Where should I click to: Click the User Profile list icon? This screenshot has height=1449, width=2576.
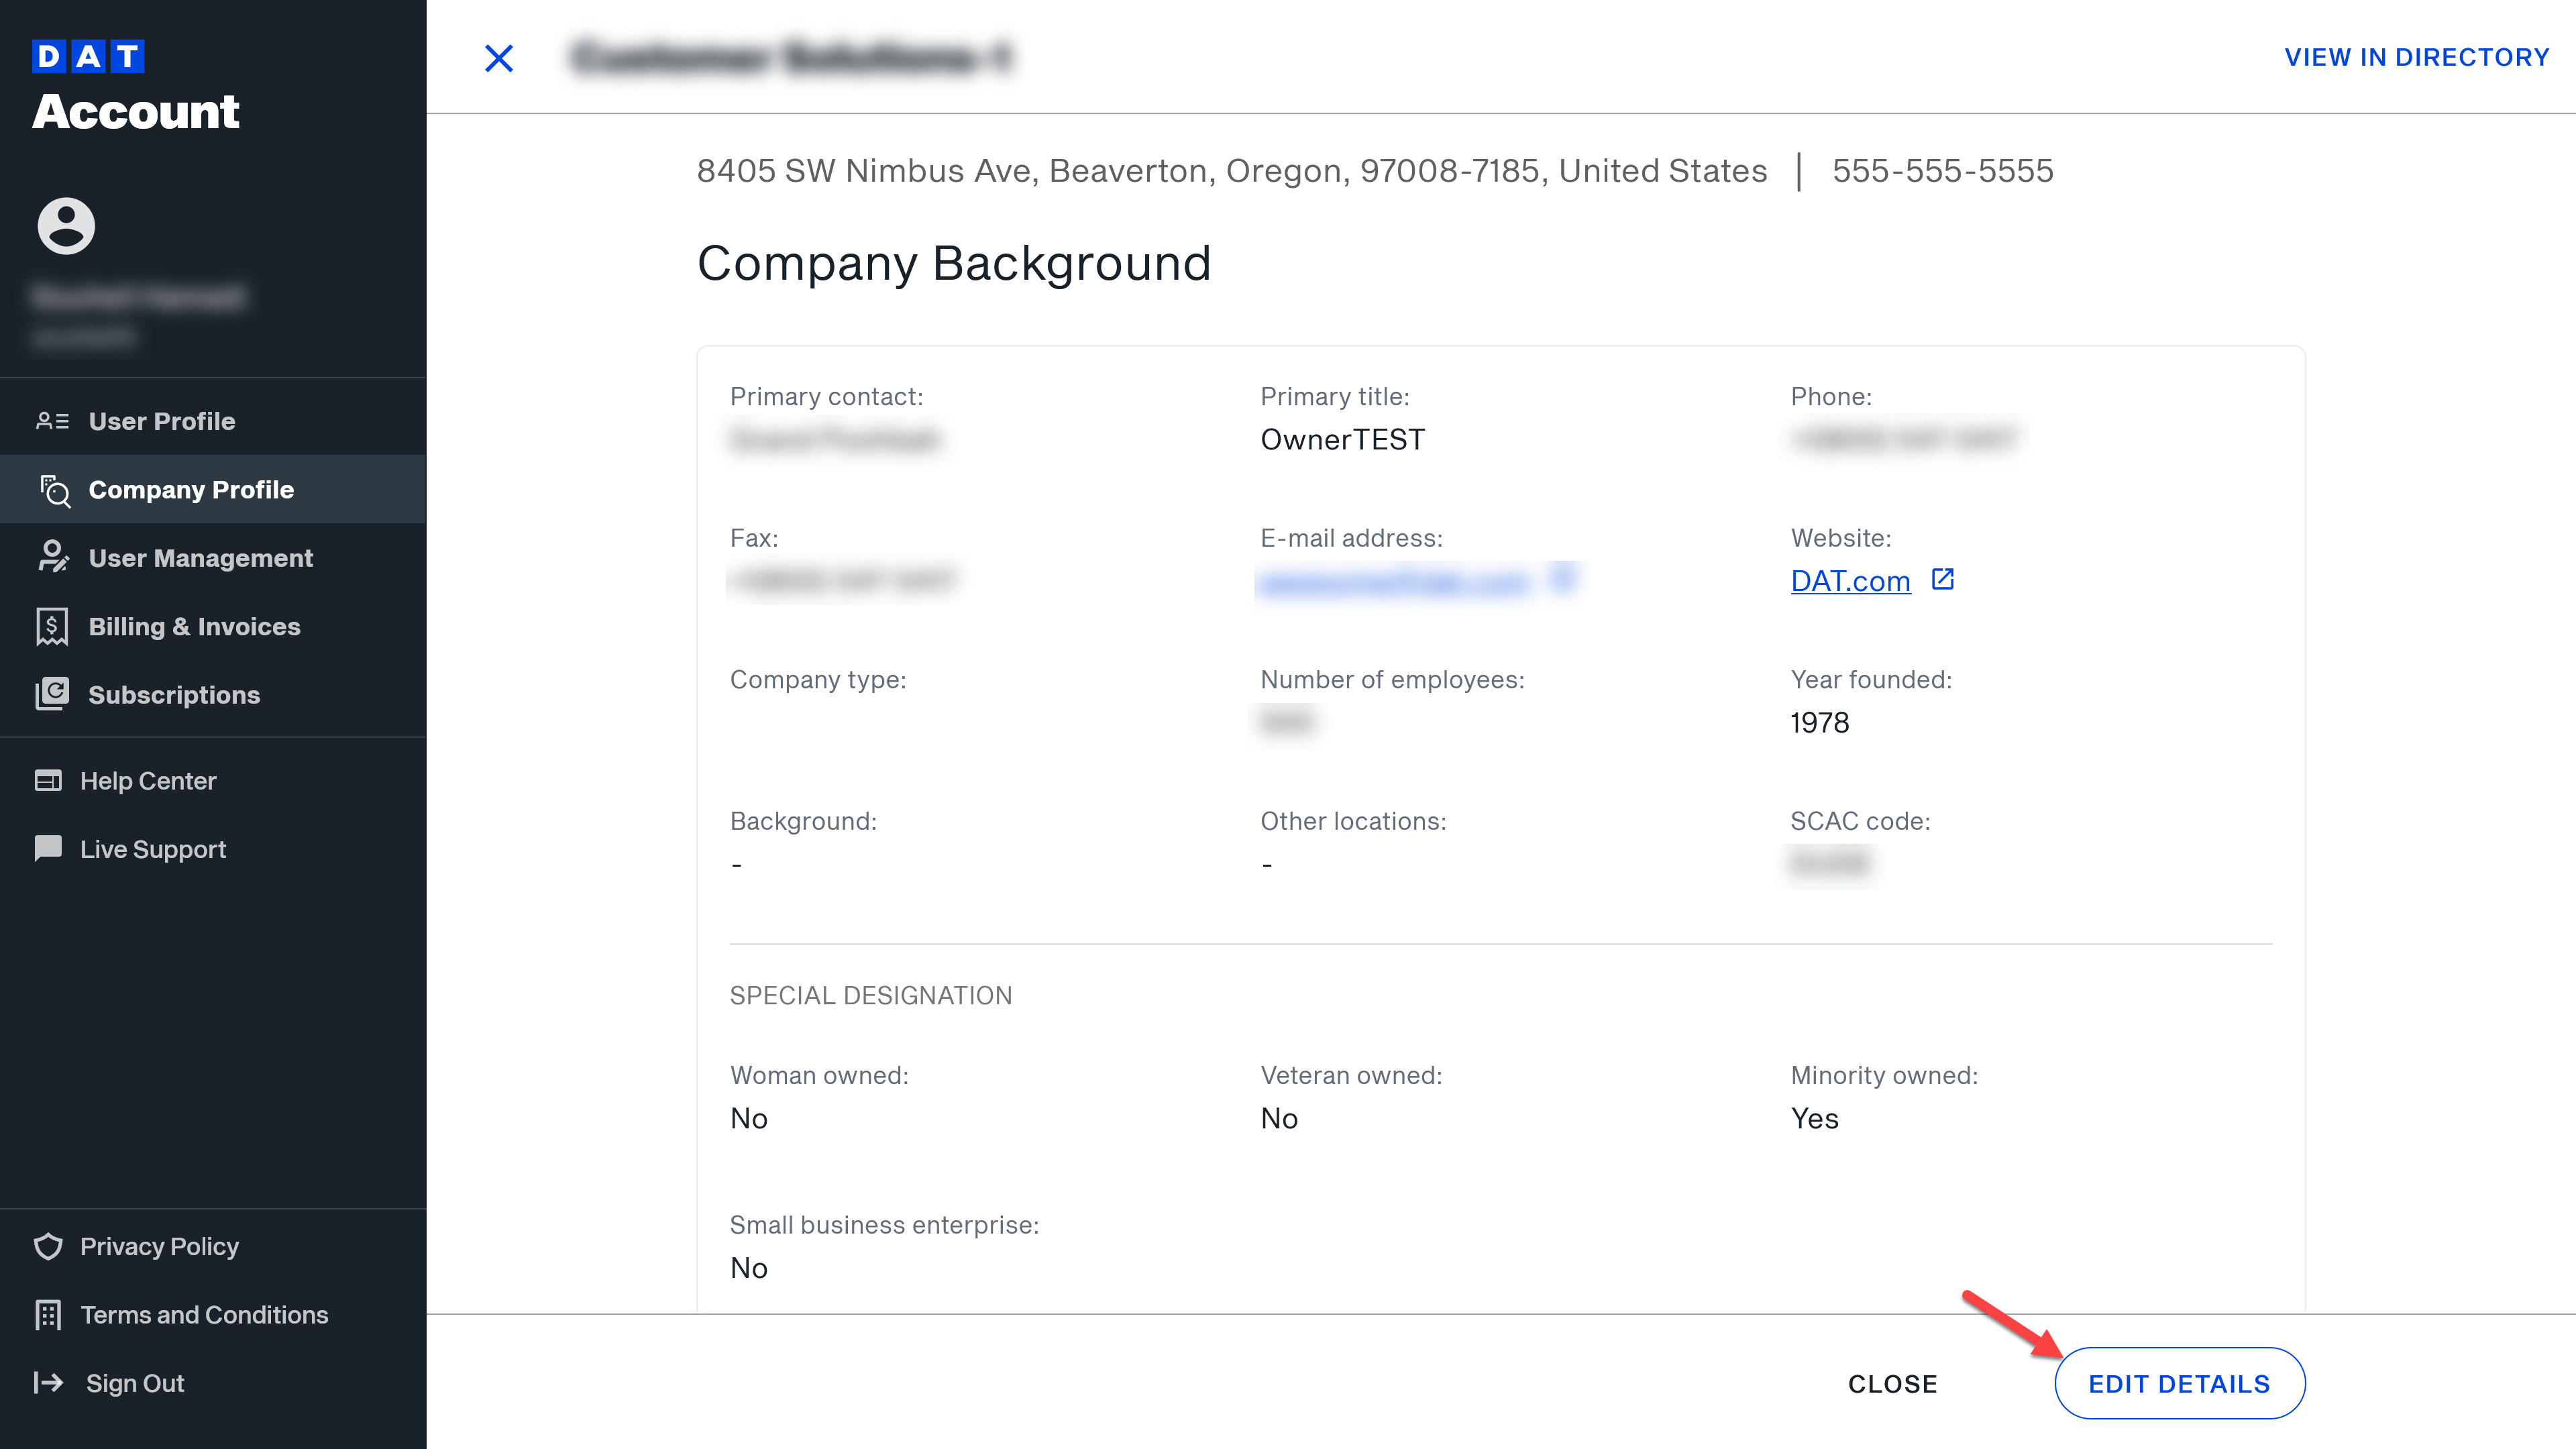tap(54, 421)
